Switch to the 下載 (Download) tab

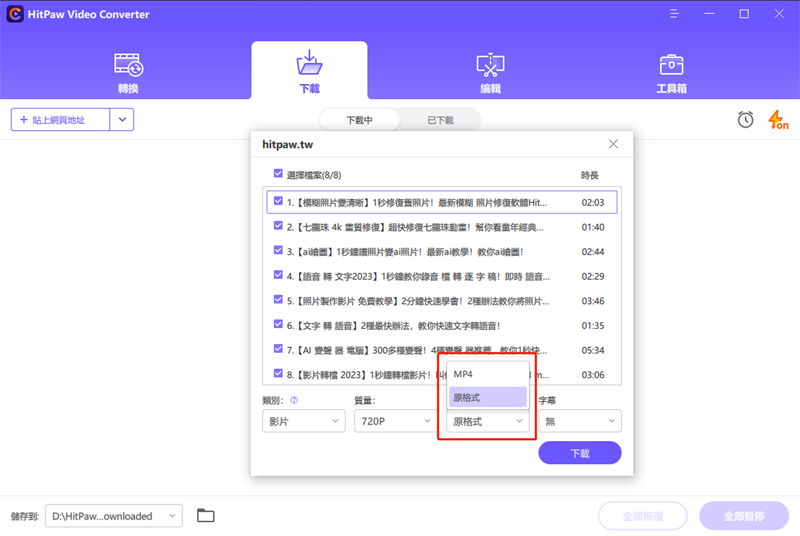point(309,71)
